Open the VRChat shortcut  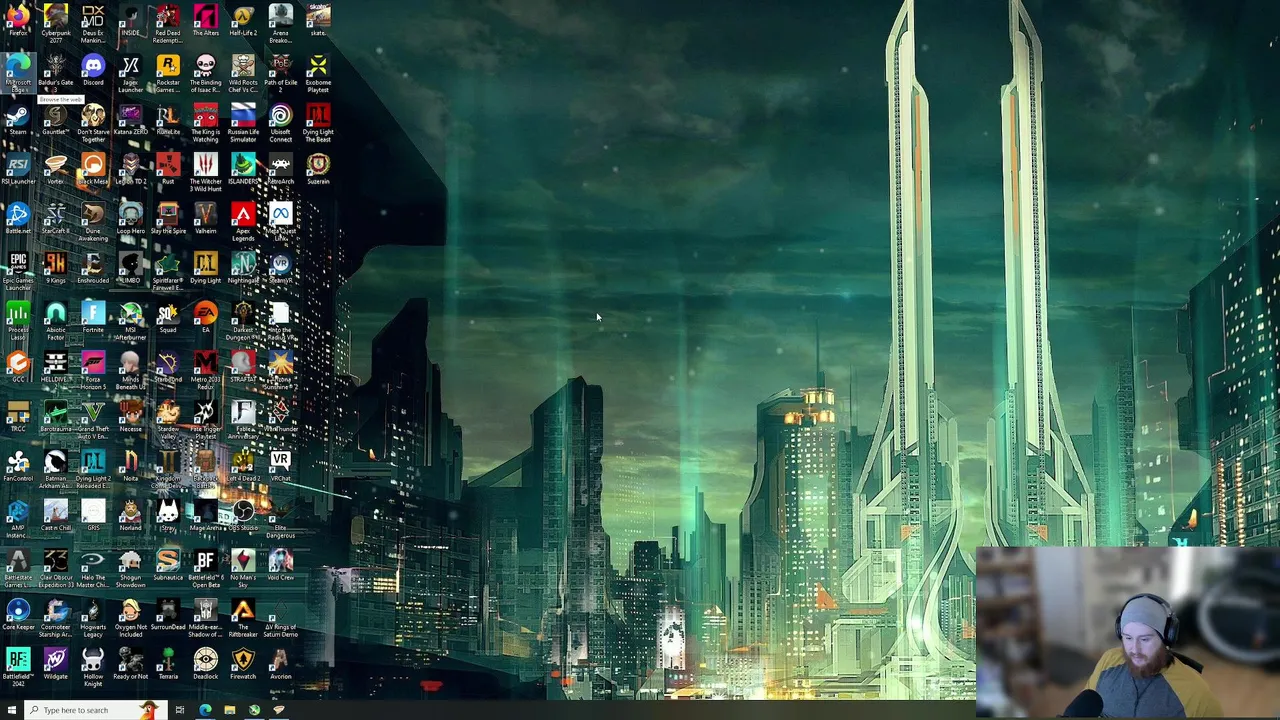[x=280, y=467]
